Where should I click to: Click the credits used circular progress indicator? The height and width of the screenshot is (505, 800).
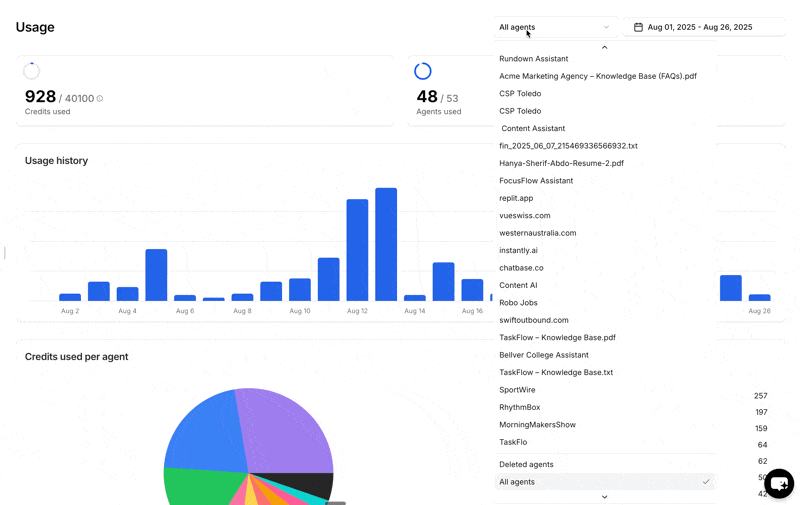[32, 71]
